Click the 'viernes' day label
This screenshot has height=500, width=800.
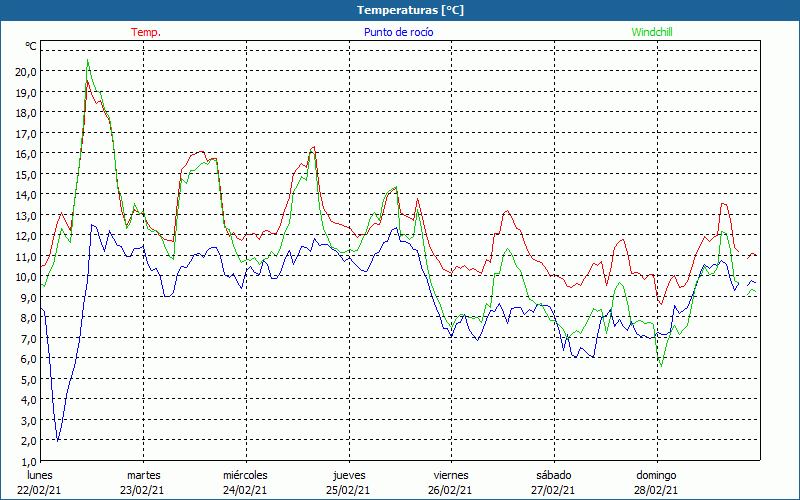[x=451, y=475]
